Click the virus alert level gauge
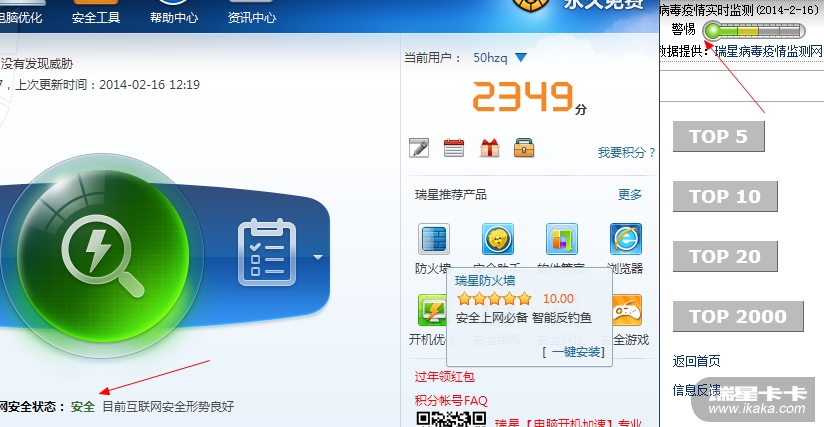Image resolution: width=824 pixels, height=427 pixels. [754, 31]
